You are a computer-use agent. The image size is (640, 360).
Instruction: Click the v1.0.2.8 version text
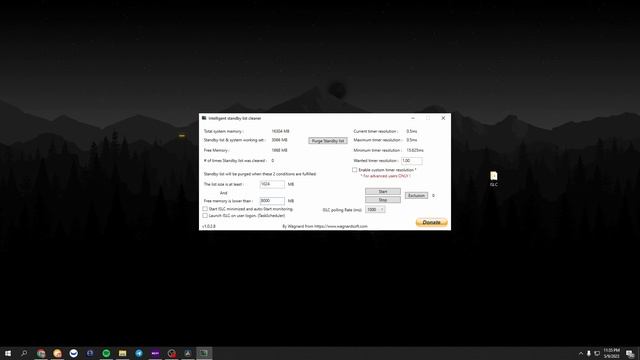pos(209,226)
